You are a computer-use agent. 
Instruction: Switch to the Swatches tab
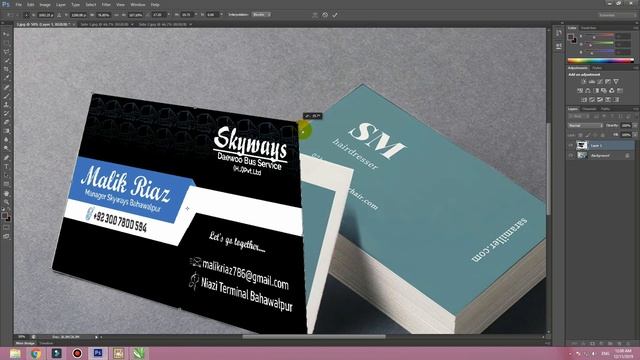click(x=589, y=28)
